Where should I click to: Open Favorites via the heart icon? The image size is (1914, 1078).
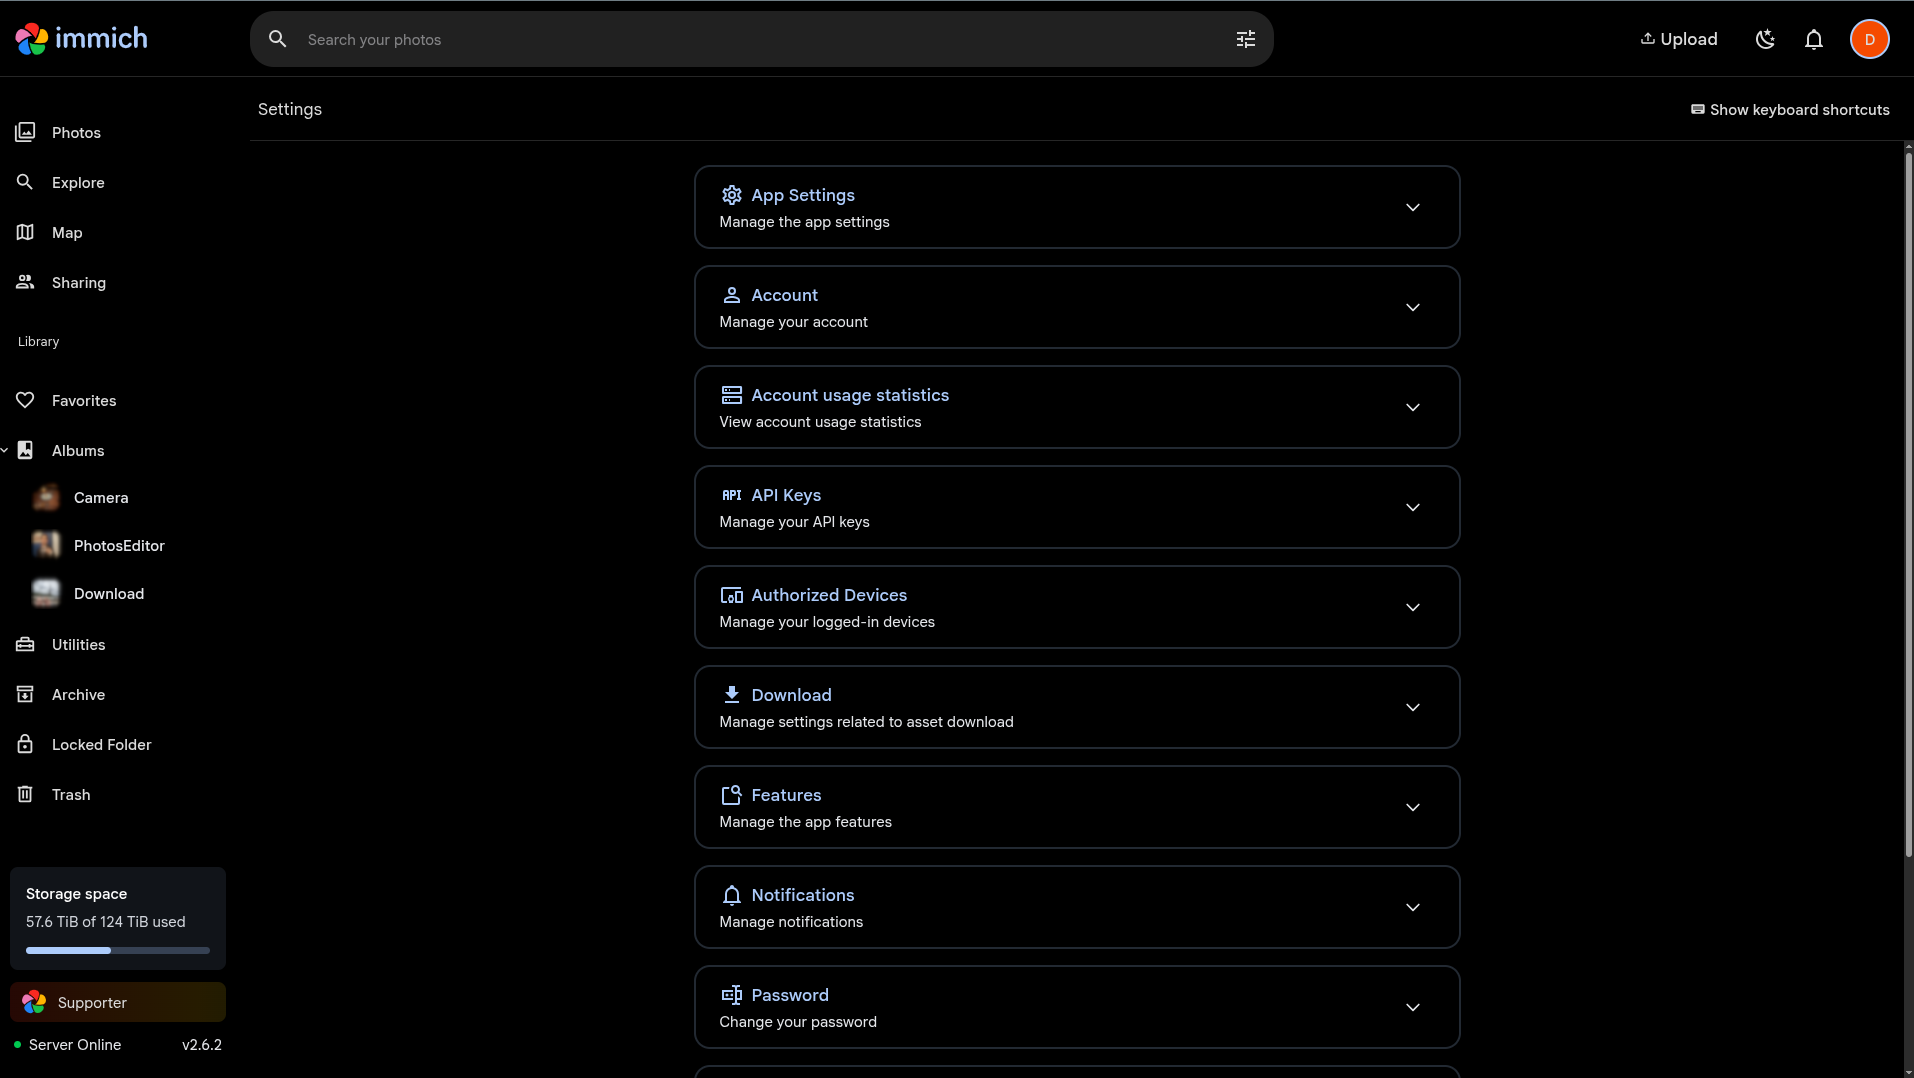pyautogui.click(x=25, y=400)
